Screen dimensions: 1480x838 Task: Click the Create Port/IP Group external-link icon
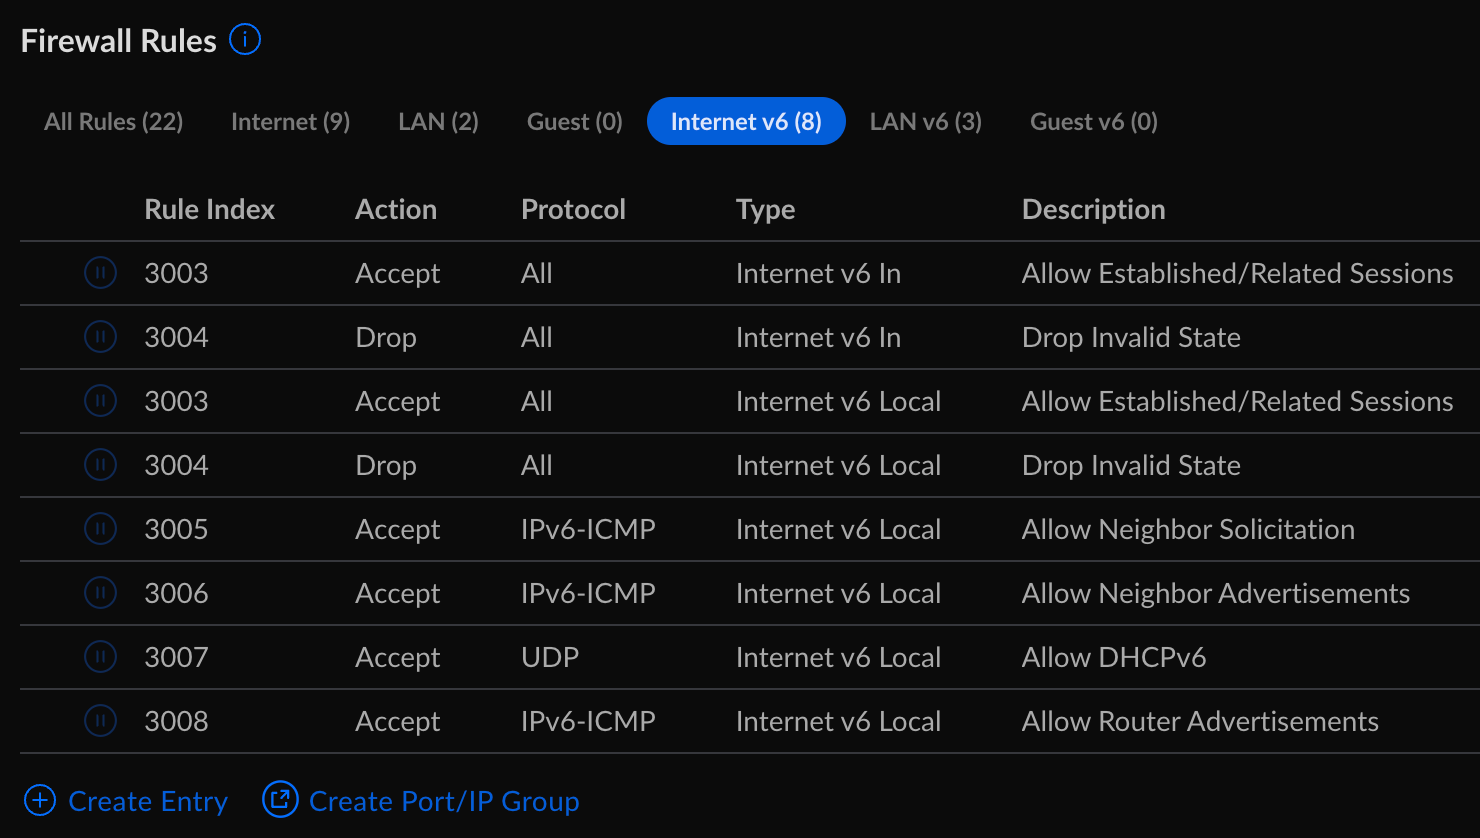[x=280, y=799]
